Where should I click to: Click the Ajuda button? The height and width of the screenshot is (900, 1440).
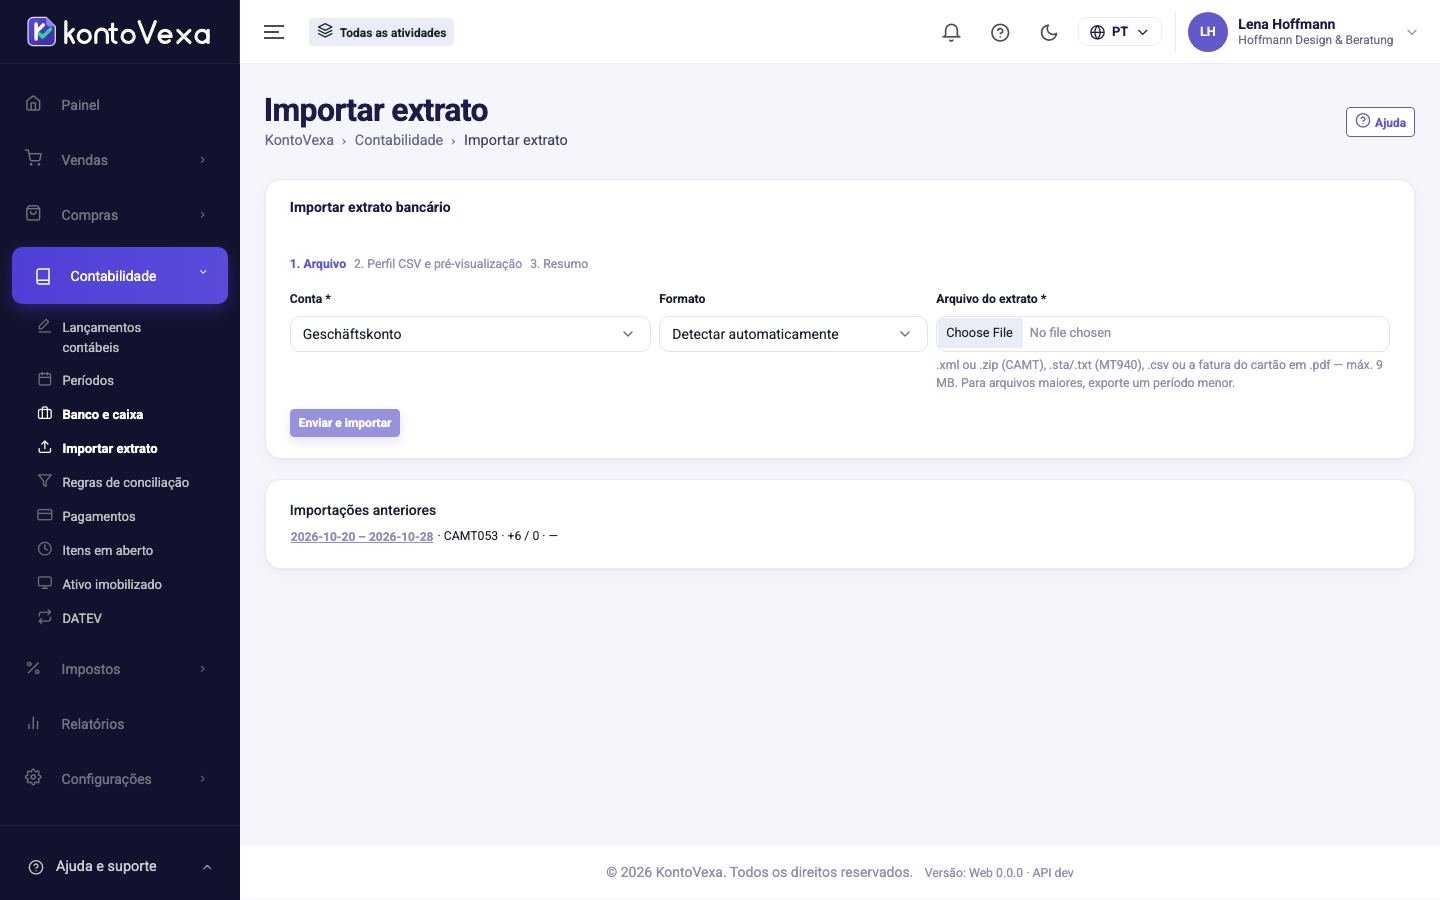click(1380, 122)
